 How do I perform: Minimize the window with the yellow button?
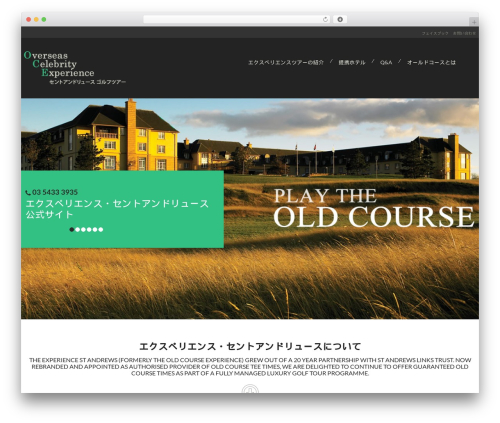click(36, 20)
